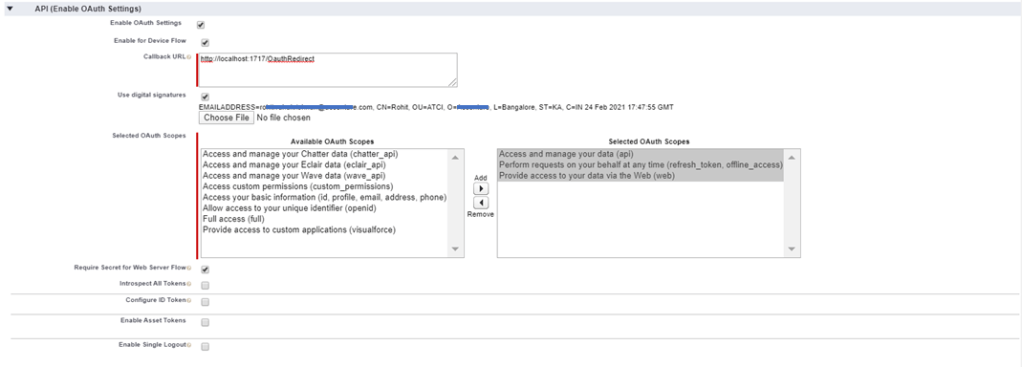Image resolution: width=1022 pixels, height=367 pixels.
Task: Select Access and manage your Chatter data scope
Action: click(x=300, y=154)
